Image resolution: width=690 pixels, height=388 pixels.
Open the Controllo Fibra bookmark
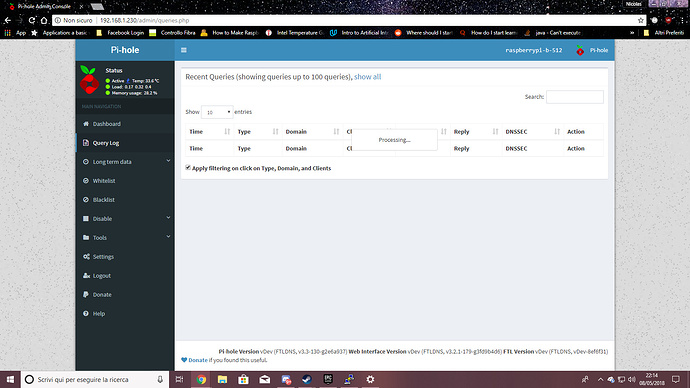[172, 33]
